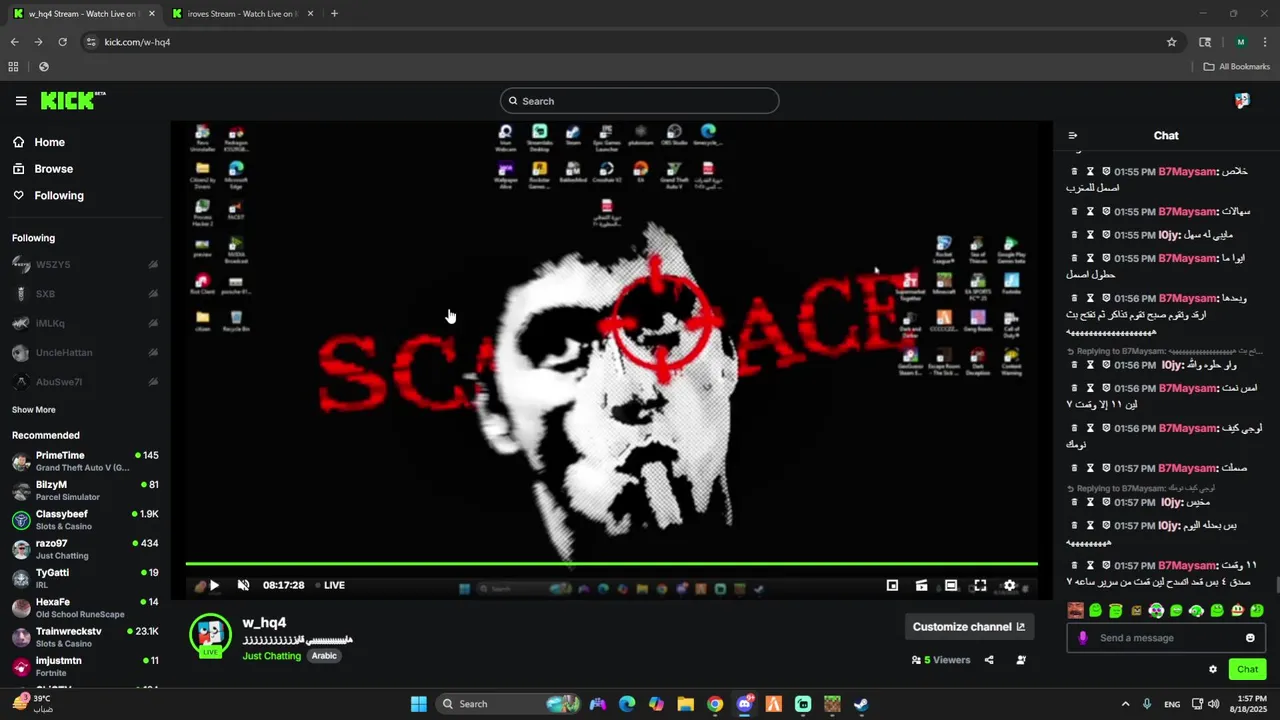1280x720 pixels.
Task: Open the Just Chatting category link
Action: pyautogui.click(x=272, y=656)
